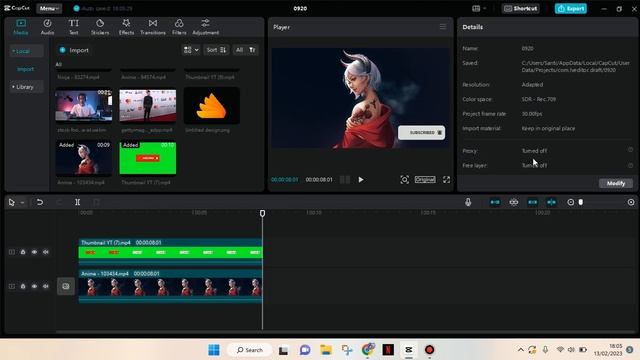Click the Modify button in Details
This screenshot has width=640, height=360.
[616, 183]
